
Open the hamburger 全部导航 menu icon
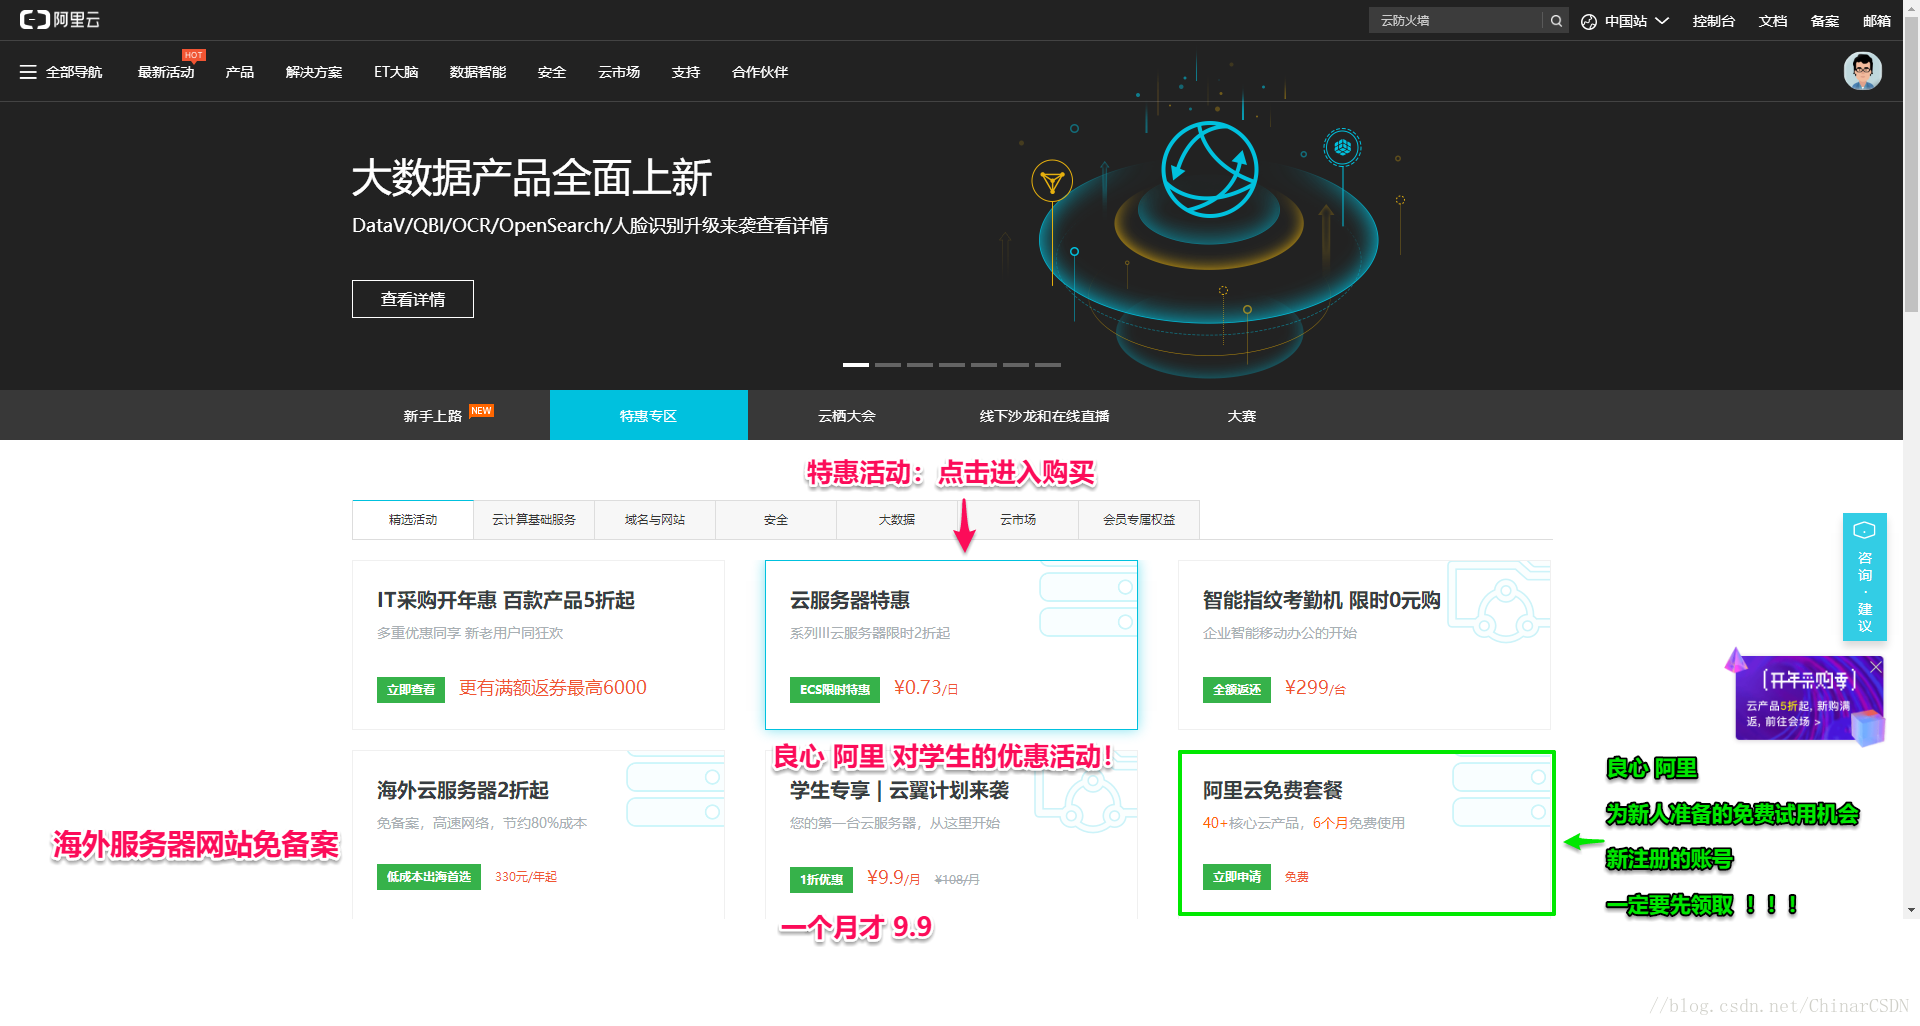coord(28,72)
